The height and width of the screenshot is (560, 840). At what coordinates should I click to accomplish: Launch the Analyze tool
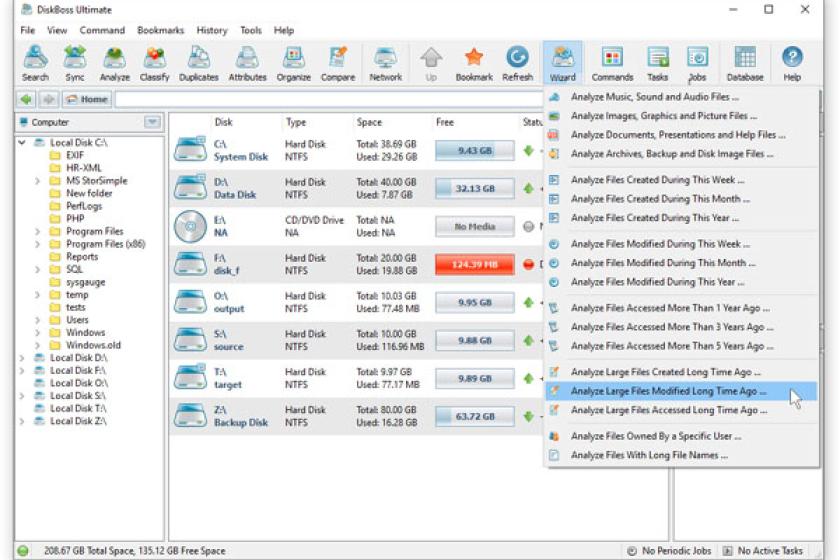pos(115,64)
